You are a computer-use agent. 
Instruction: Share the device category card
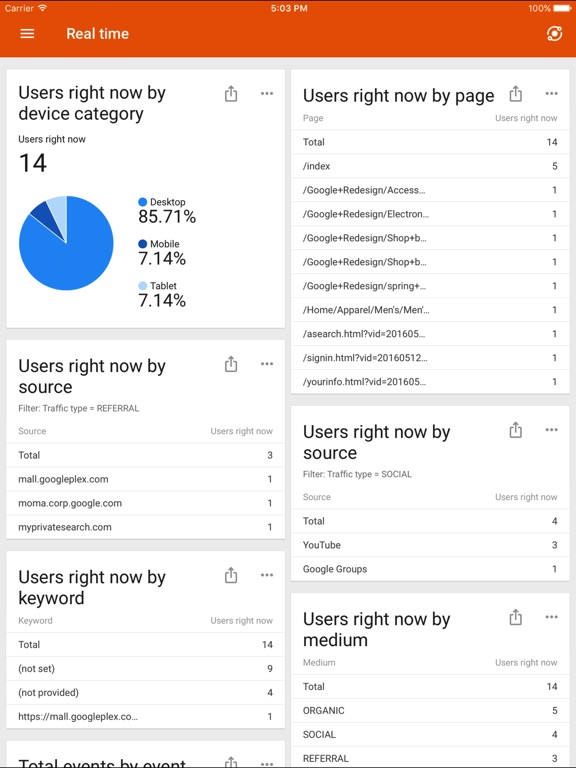point(231,94)
